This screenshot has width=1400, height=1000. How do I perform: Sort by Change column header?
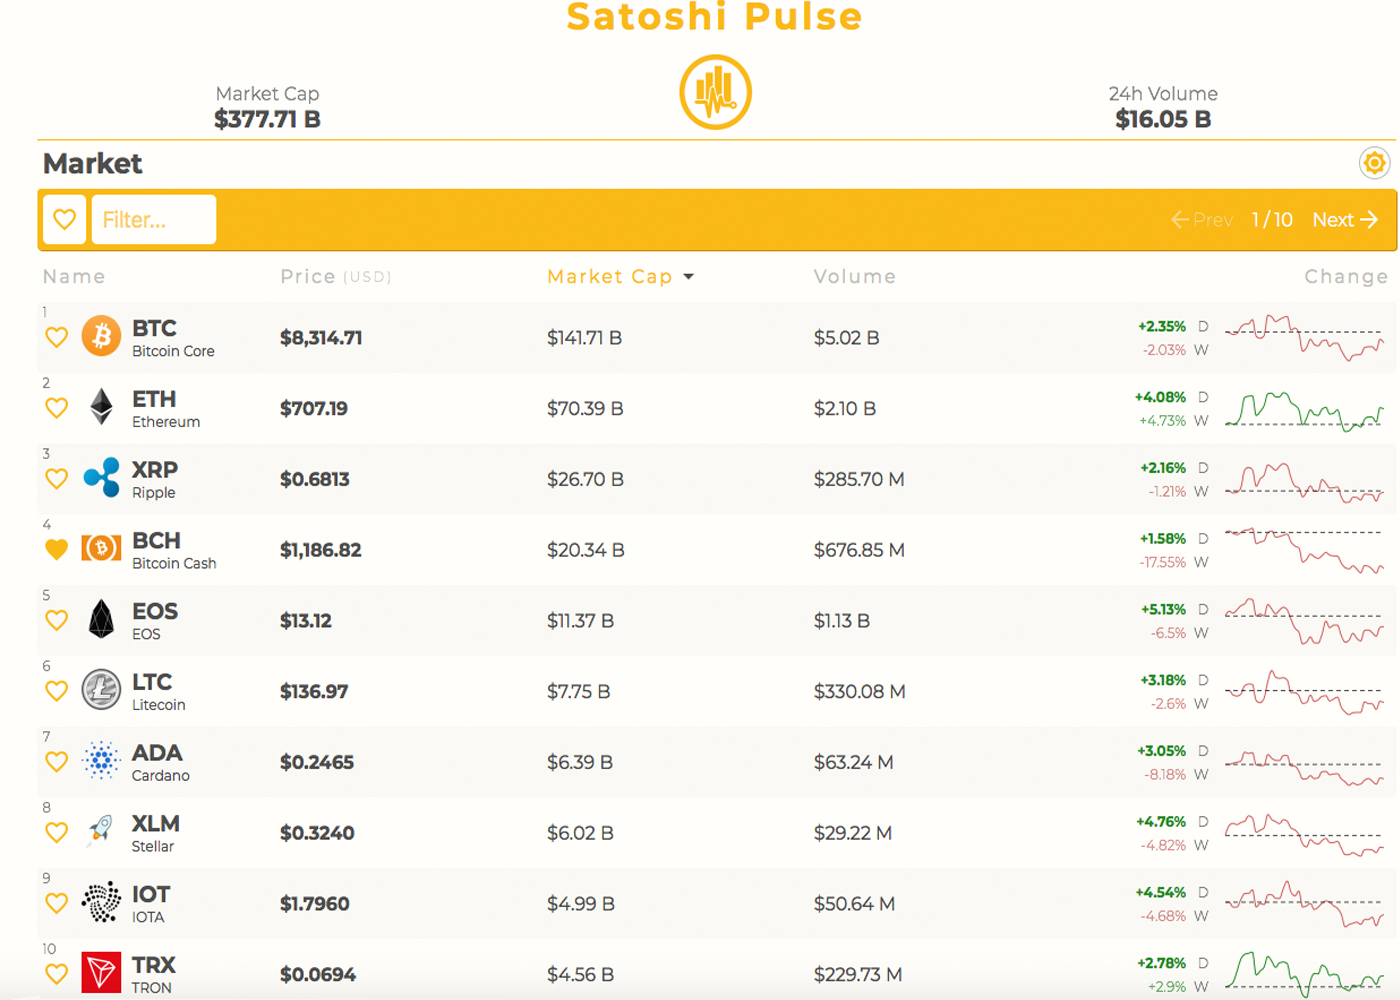point(1346,277)
